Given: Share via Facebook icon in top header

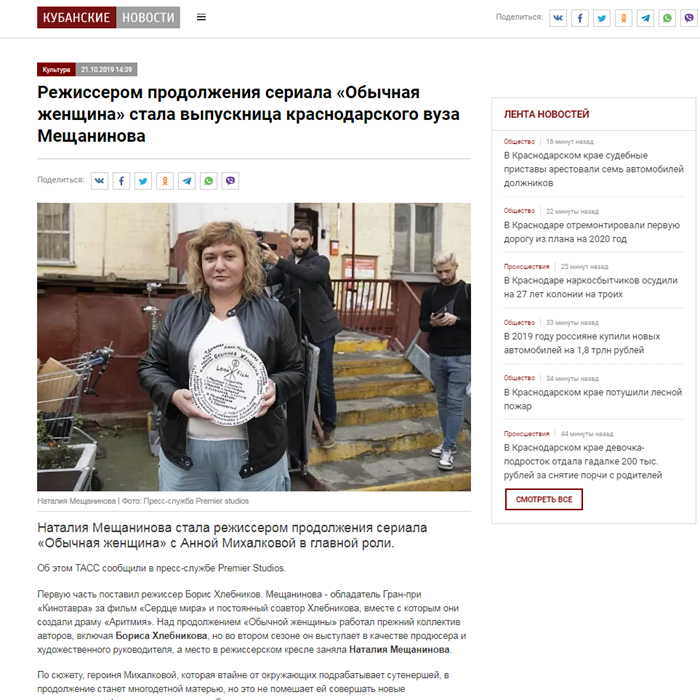Looking at the screenshot, I should [x=580, y=18].
